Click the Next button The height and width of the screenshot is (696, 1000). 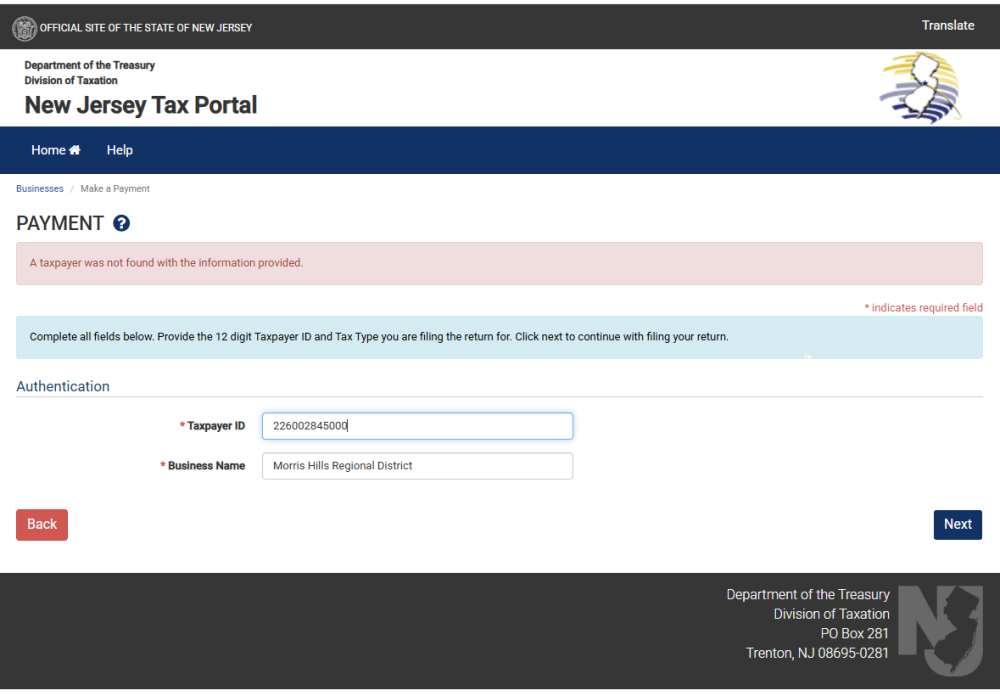[x=957, y=524]
